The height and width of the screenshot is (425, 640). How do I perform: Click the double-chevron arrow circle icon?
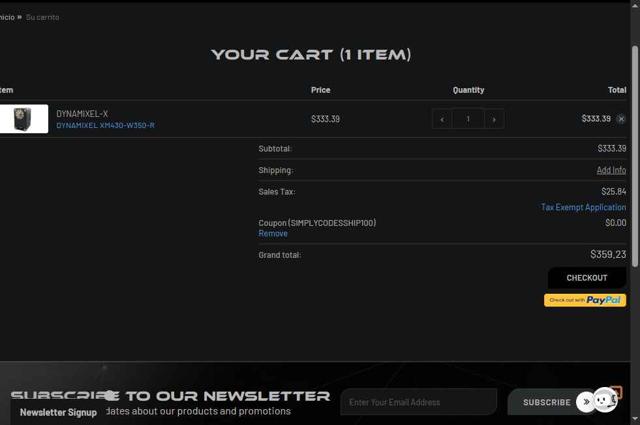pos(586,402)
